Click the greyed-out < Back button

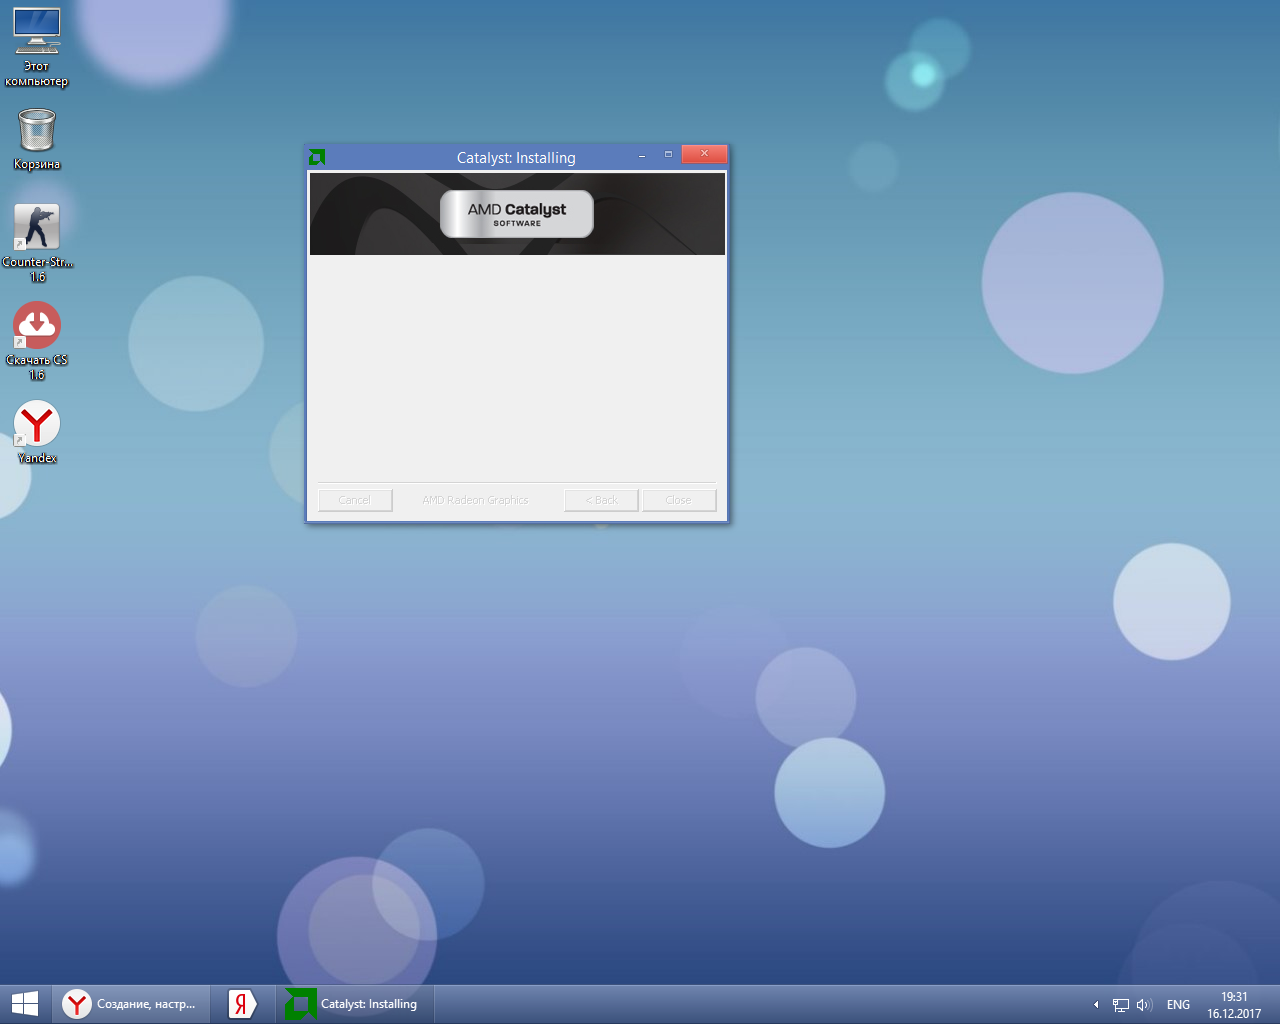click(601, 500)
